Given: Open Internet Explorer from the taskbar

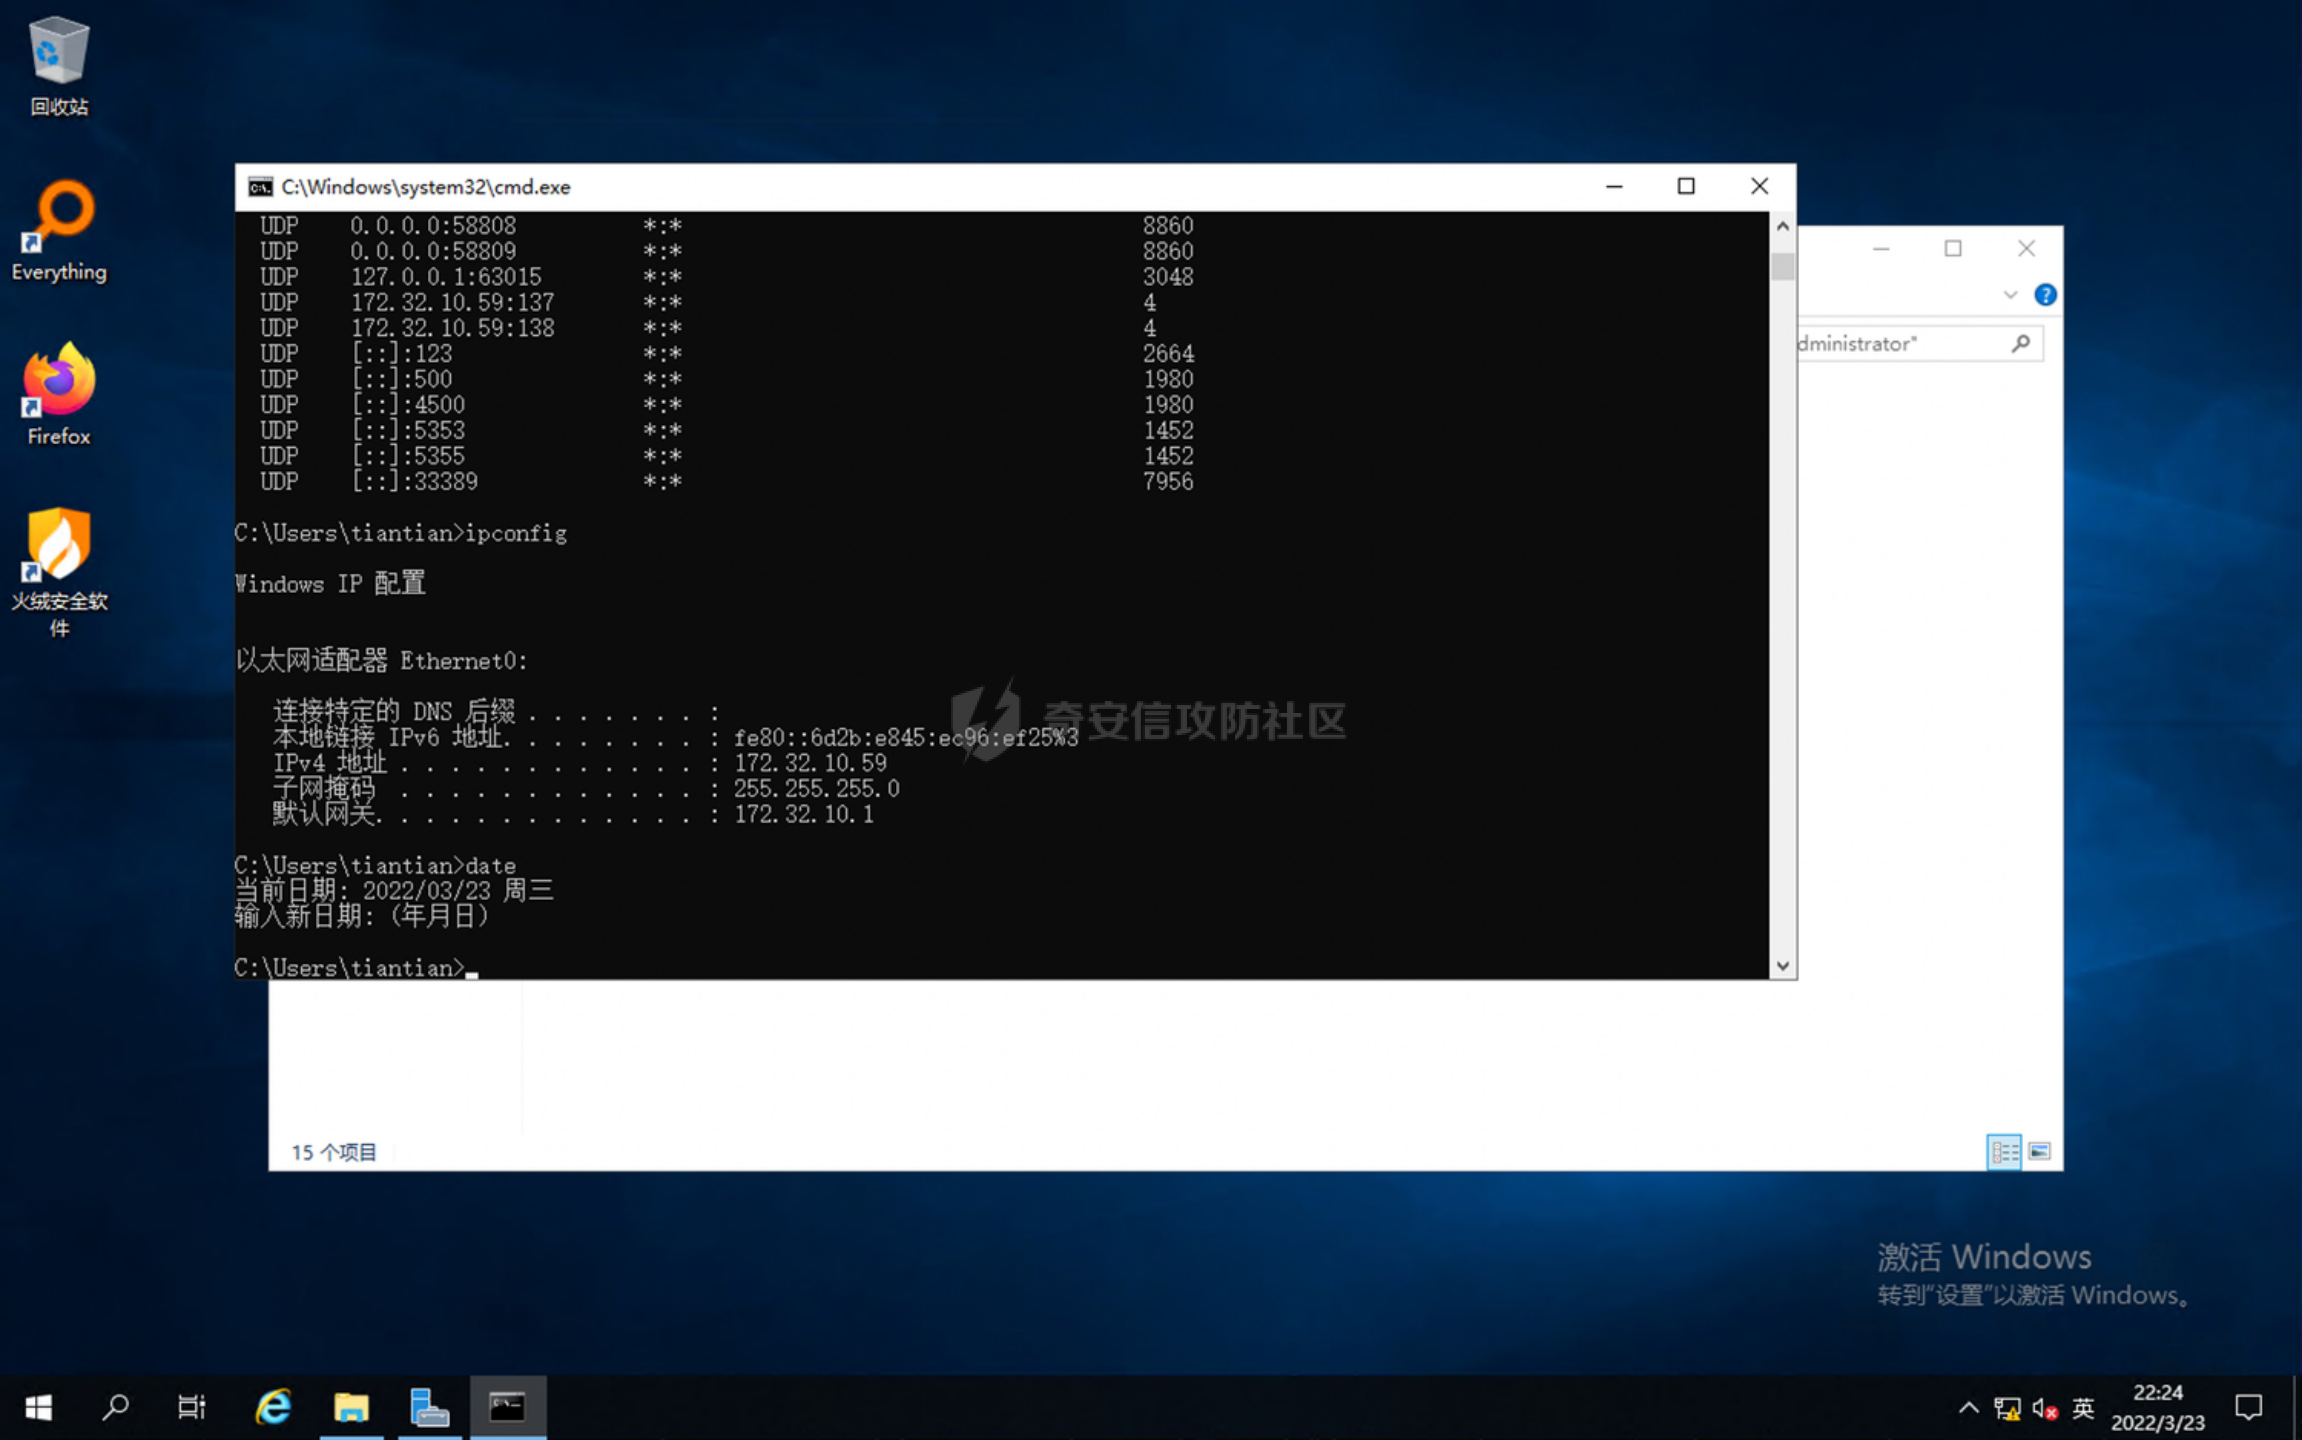Looking at the screenshot, I should (273, 1407).
